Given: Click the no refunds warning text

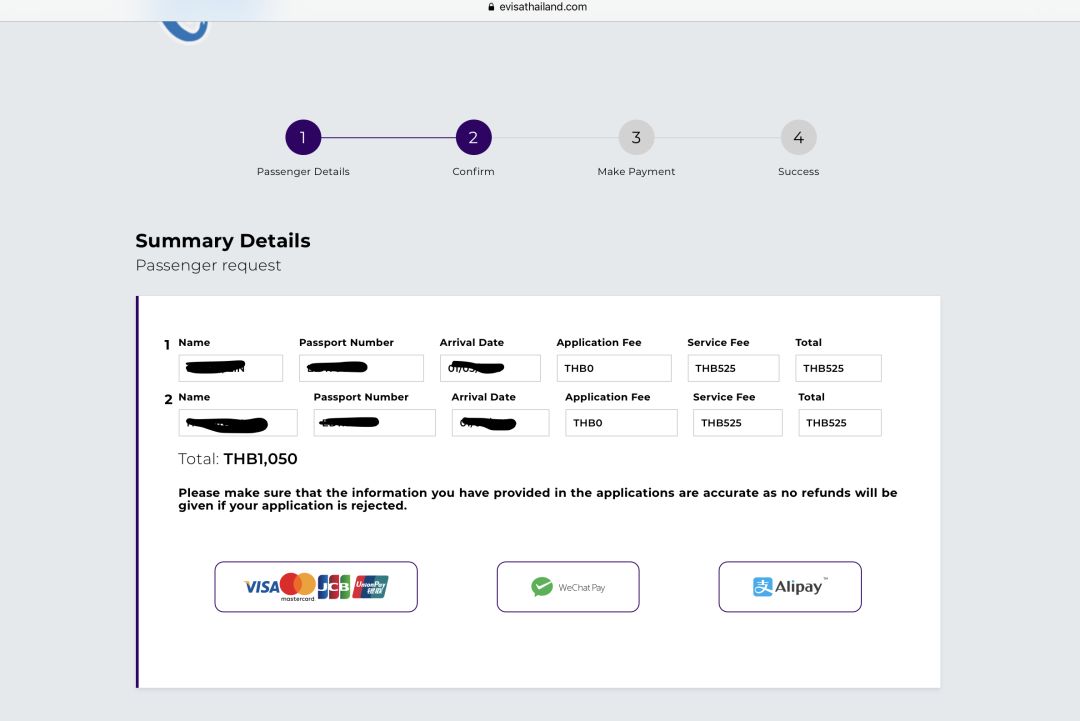Looking at the screenshot, I should click(537, 499).
